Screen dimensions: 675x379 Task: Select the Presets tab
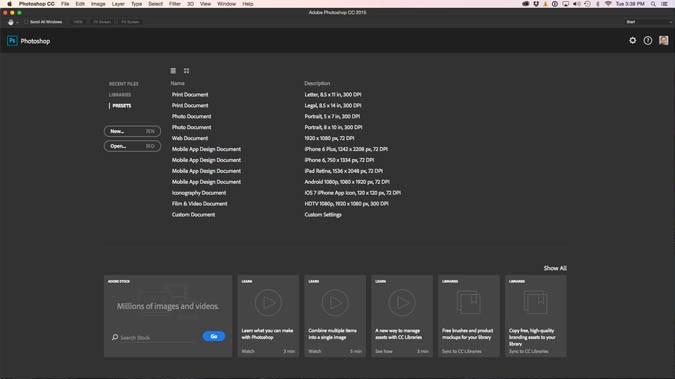click(x=122, y=106)
